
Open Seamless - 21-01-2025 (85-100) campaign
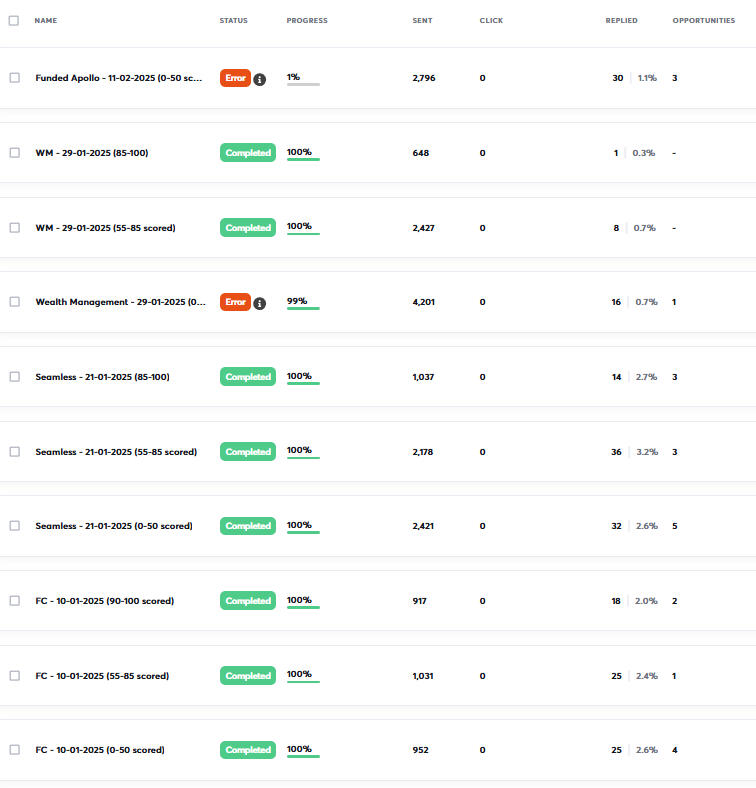coord(102,377)
